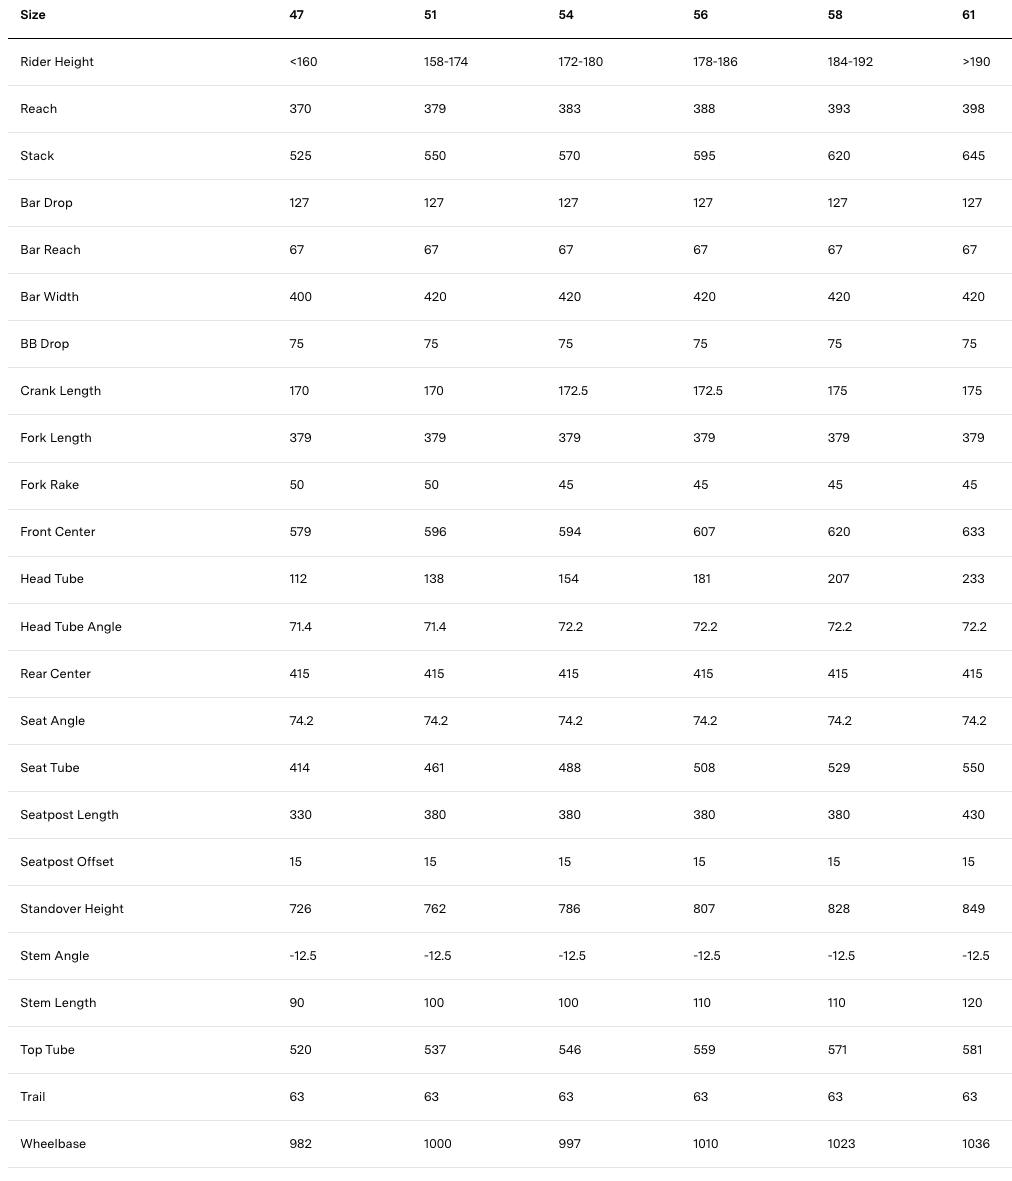The height and width of the screenshot is (1181, 1012).
Task: Select the Seat Tube value 461
Action: [434, 768]
